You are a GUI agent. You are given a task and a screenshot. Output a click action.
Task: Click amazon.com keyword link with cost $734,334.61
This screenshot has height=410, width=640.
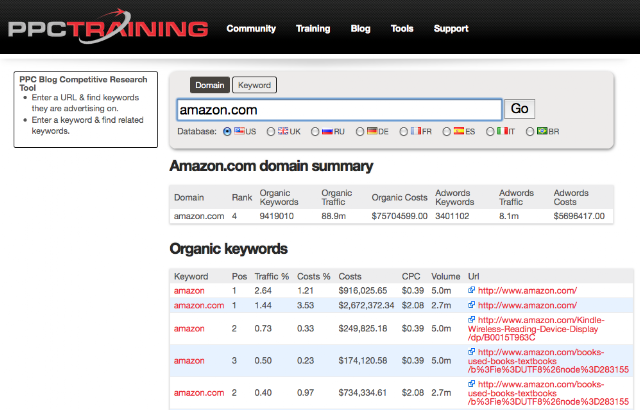click(199, 392)
